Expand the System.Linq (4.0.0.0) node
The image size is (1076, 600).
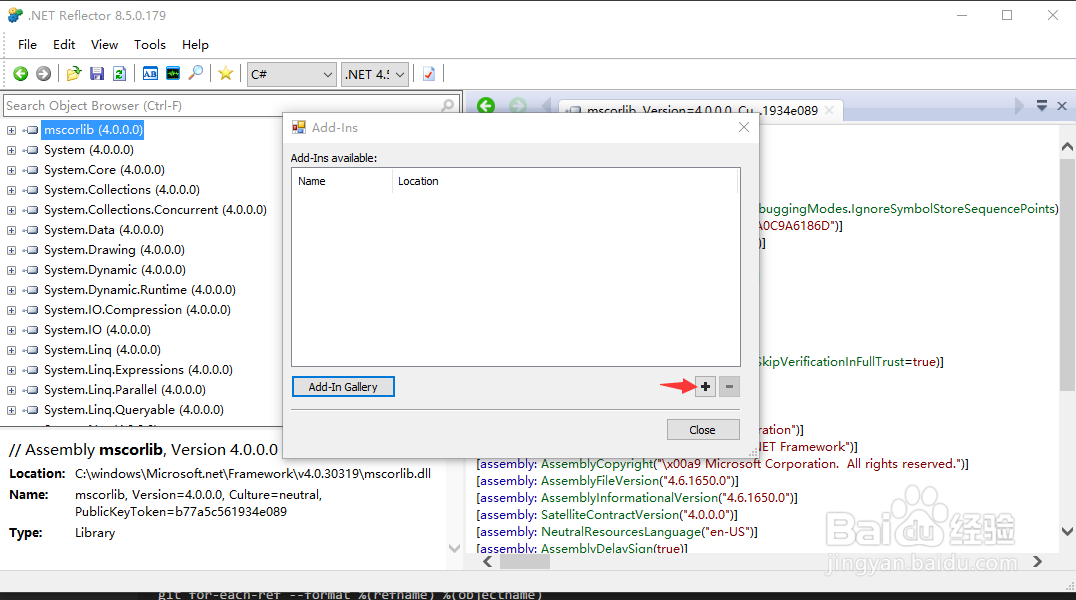click(x=12, y=349)
